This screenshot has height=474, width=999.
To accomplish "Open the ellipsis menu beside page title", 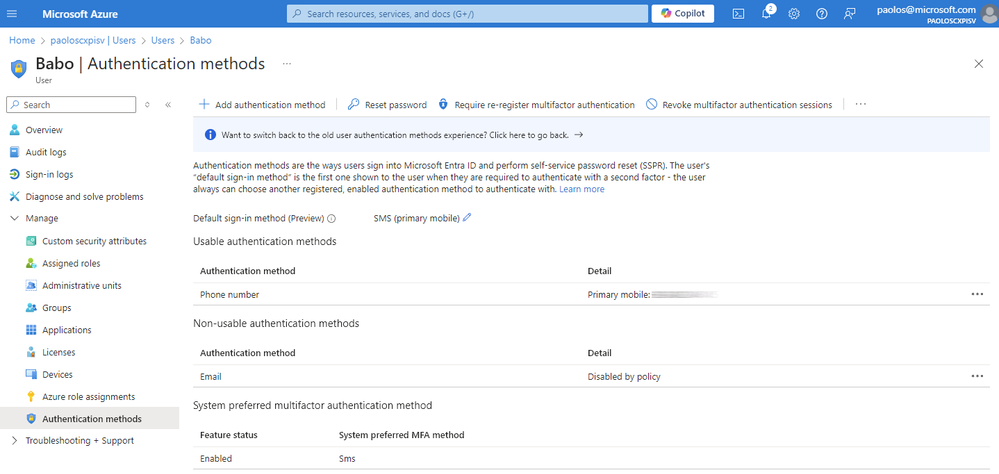I will point(287,64).
